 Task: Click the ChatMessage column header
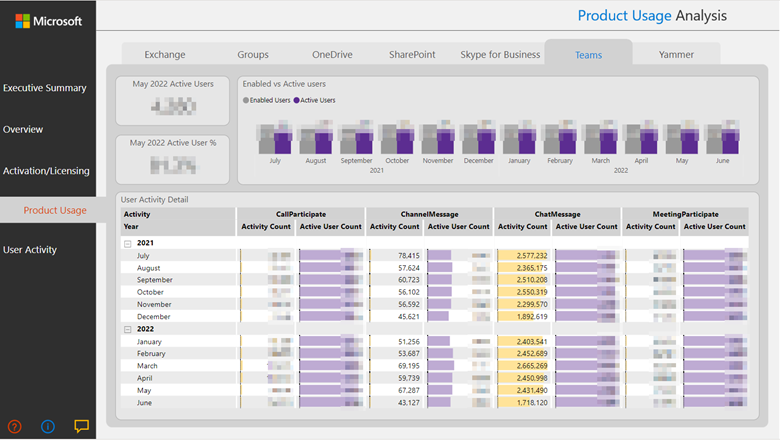pos(557,214)
